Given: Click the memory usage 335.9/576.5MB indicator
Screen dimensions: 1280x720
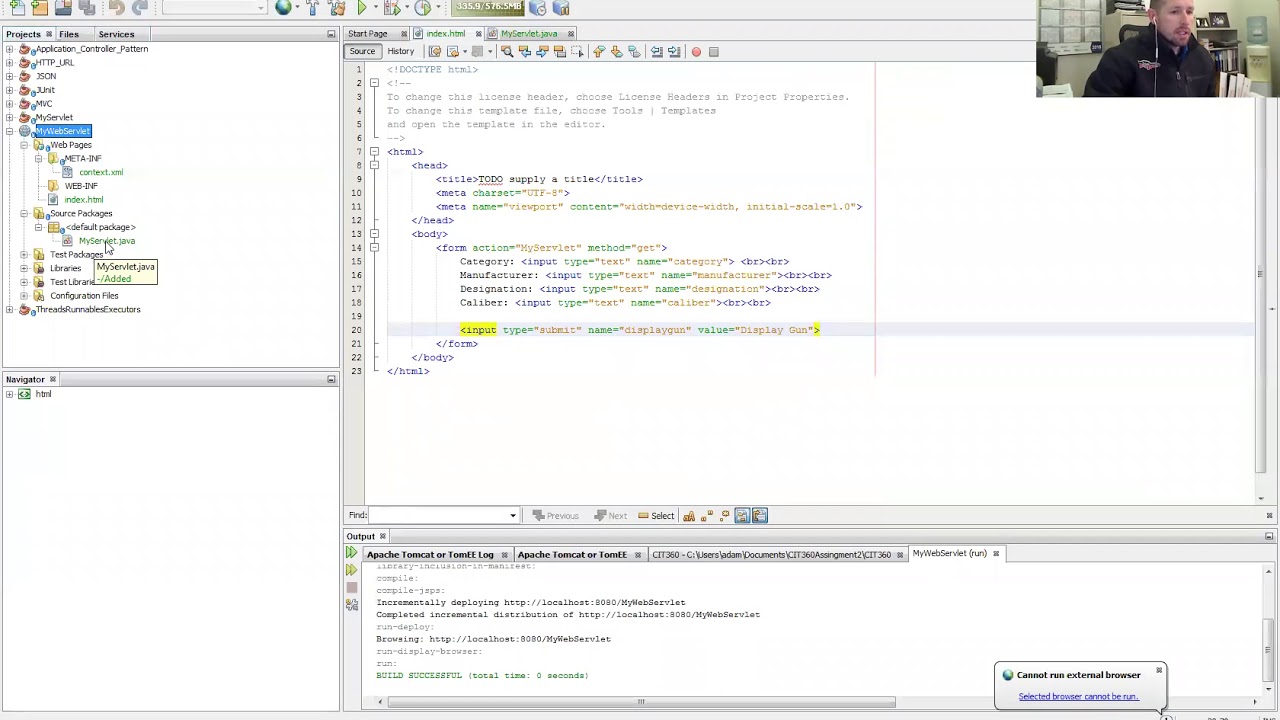Looking at the screenshot, I should tap(488, 8).
